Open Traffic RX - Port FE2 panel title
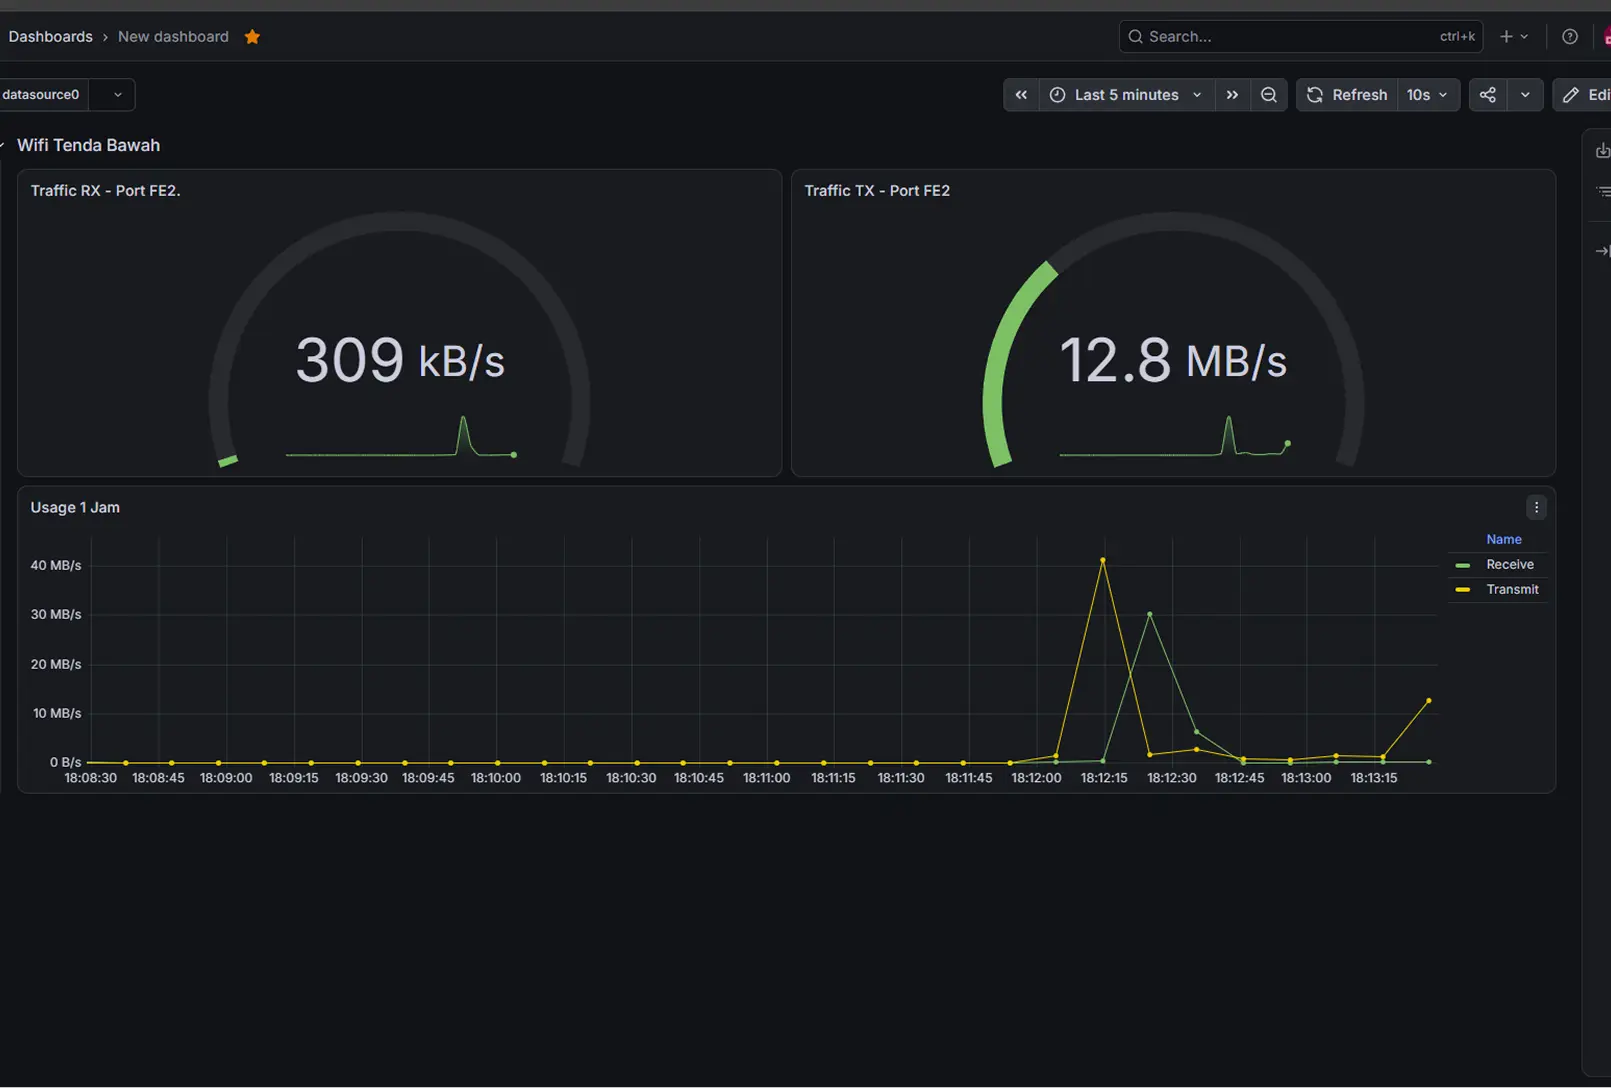This screenshot has width=1611, height=1088. pos(105,191)
